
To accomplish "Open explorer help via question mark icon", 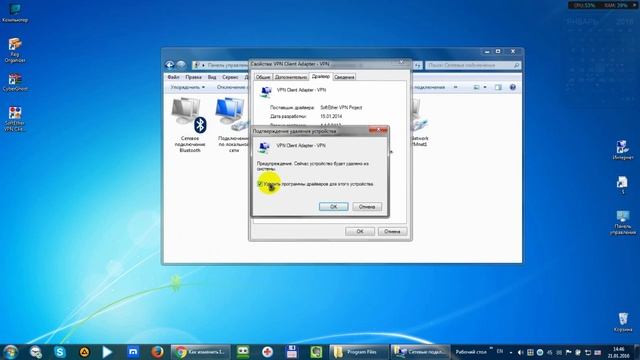I will [513, 87].
